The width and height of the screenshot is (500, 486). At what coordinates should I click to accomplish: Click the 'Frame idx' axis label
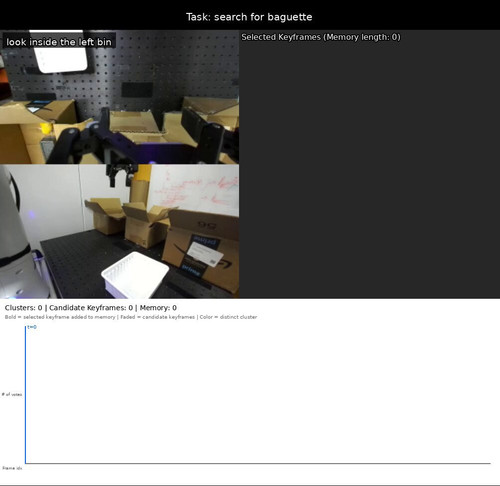[x=12, y=468]
